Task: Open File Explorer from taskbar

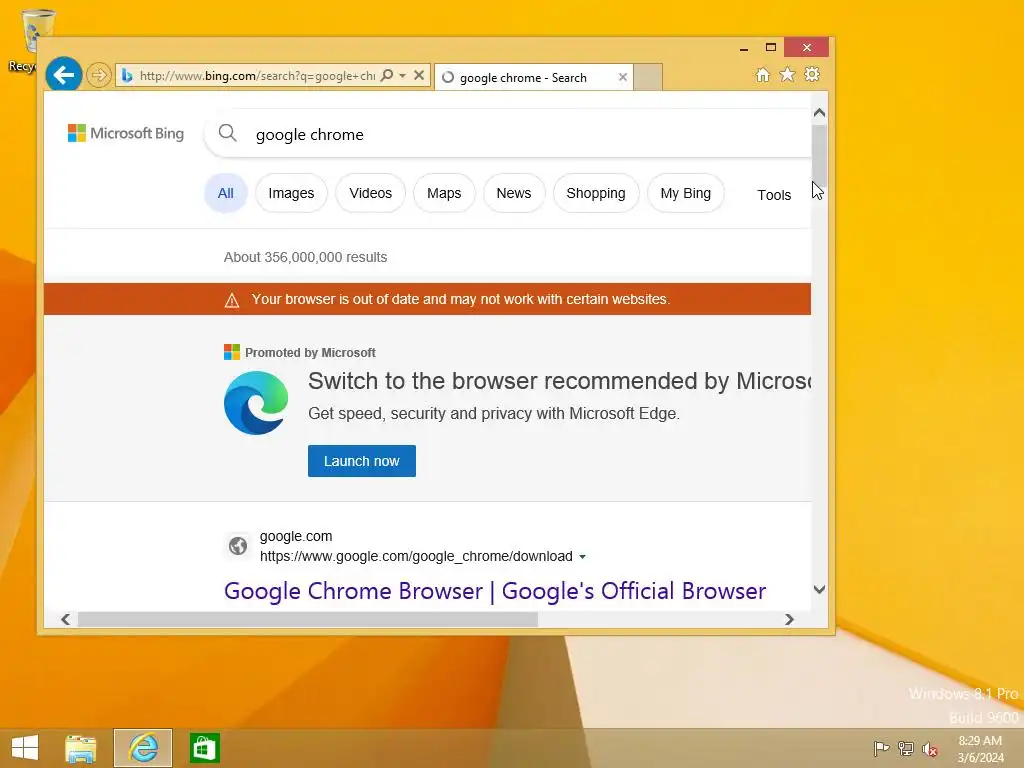Action: click(x=81, y=748)
